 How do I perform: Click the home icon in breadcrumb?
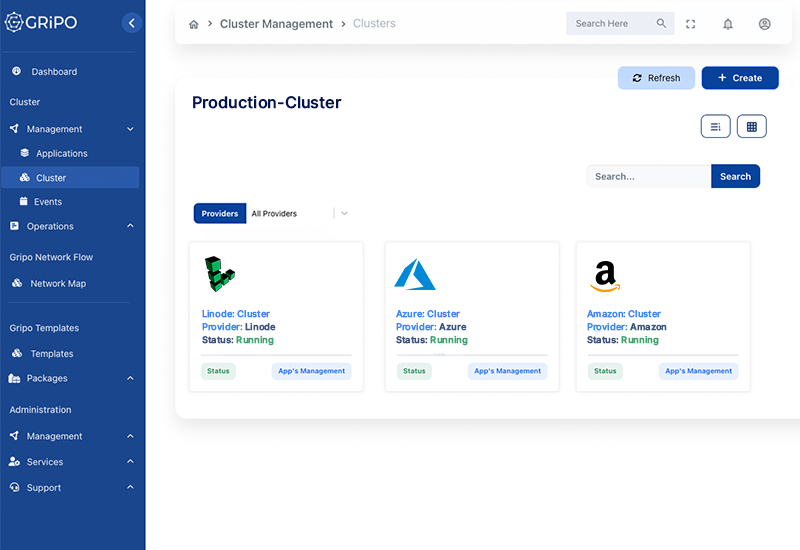pos(194,24)
